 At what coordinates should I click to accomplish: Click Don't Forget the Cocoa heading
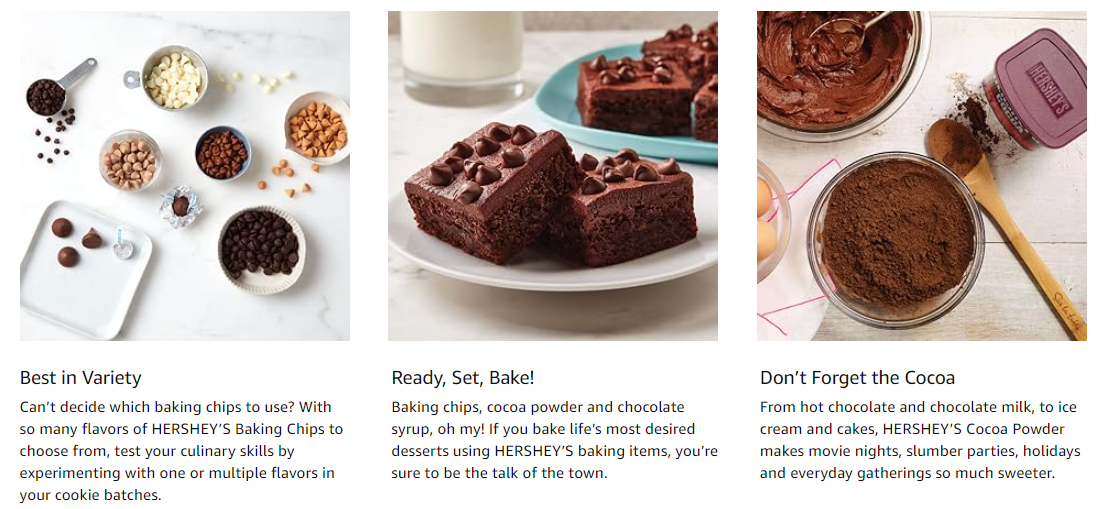[857, 378]
